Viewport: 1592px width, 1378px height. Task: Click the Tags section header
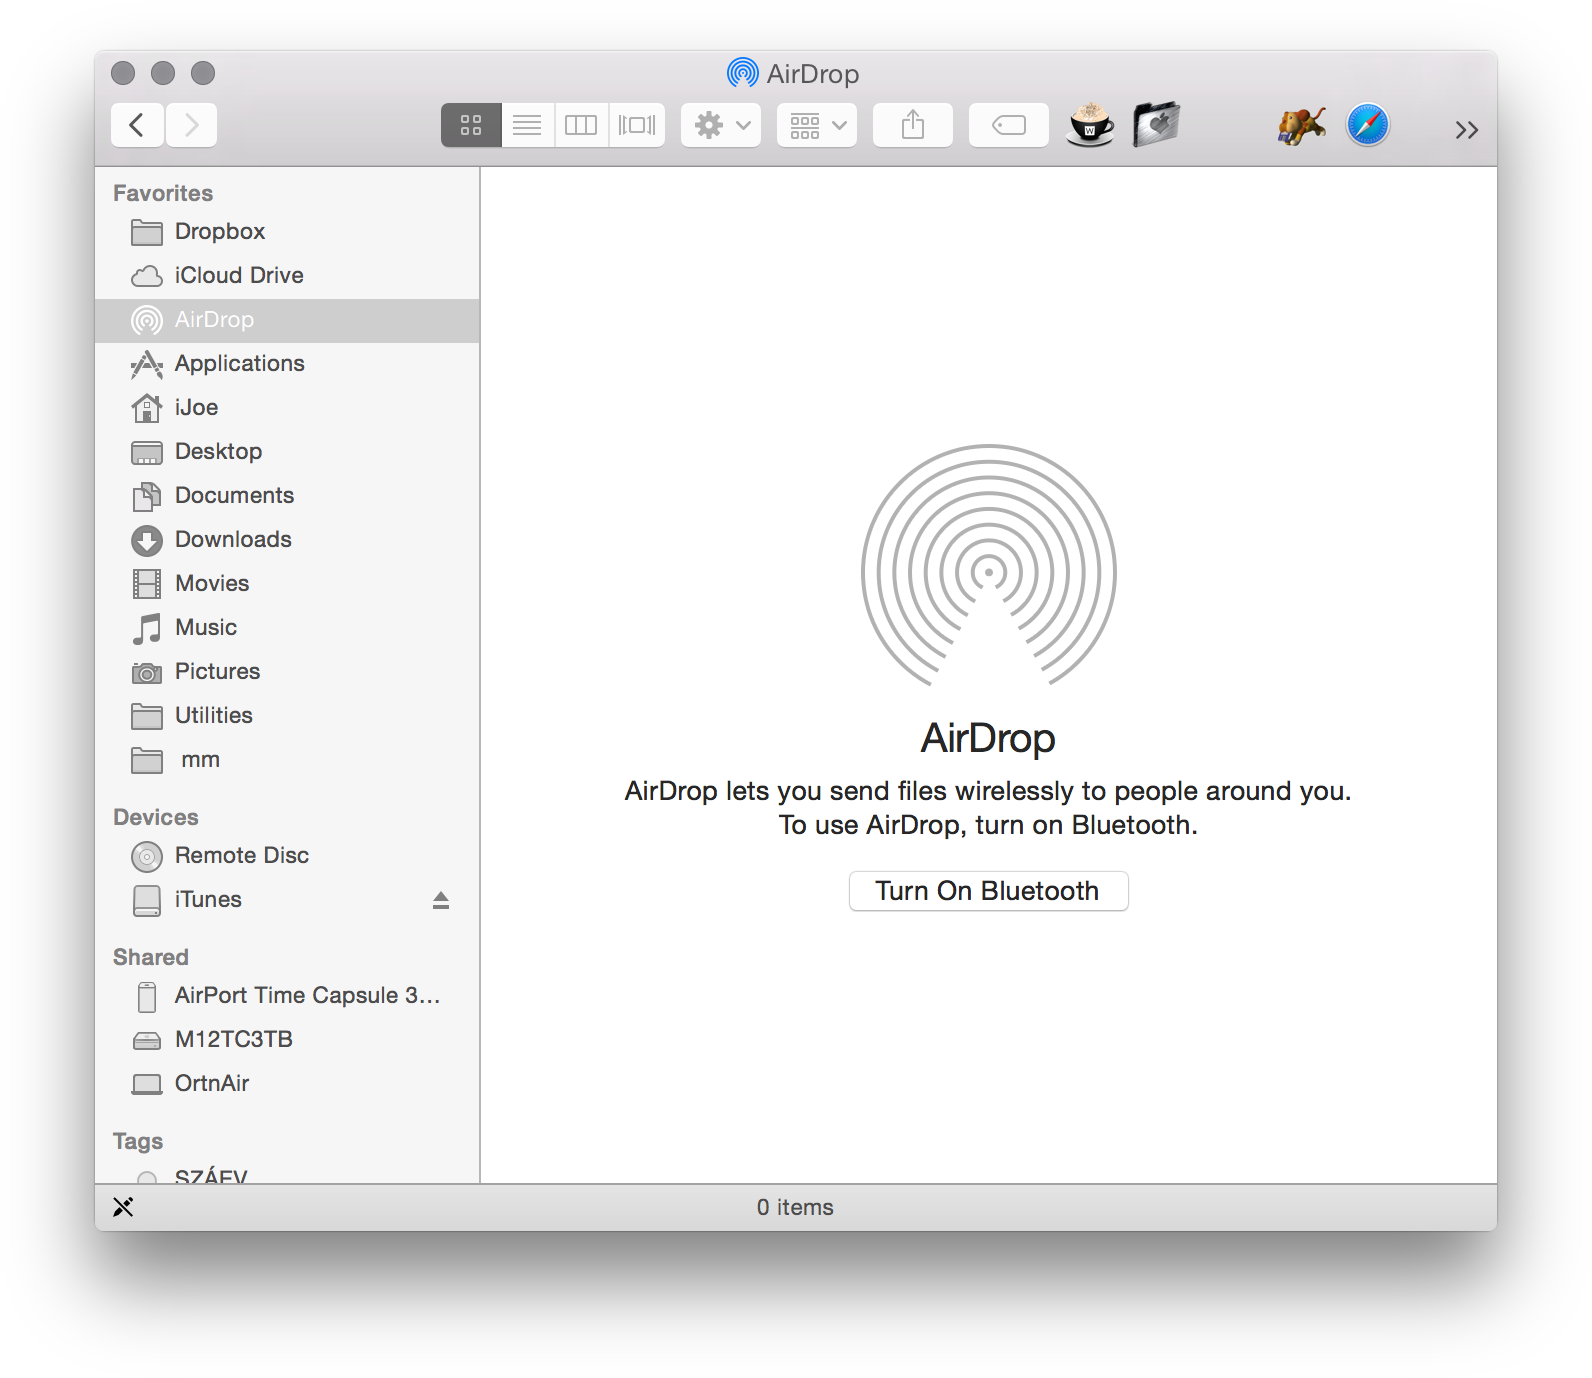pos(138,1141)
